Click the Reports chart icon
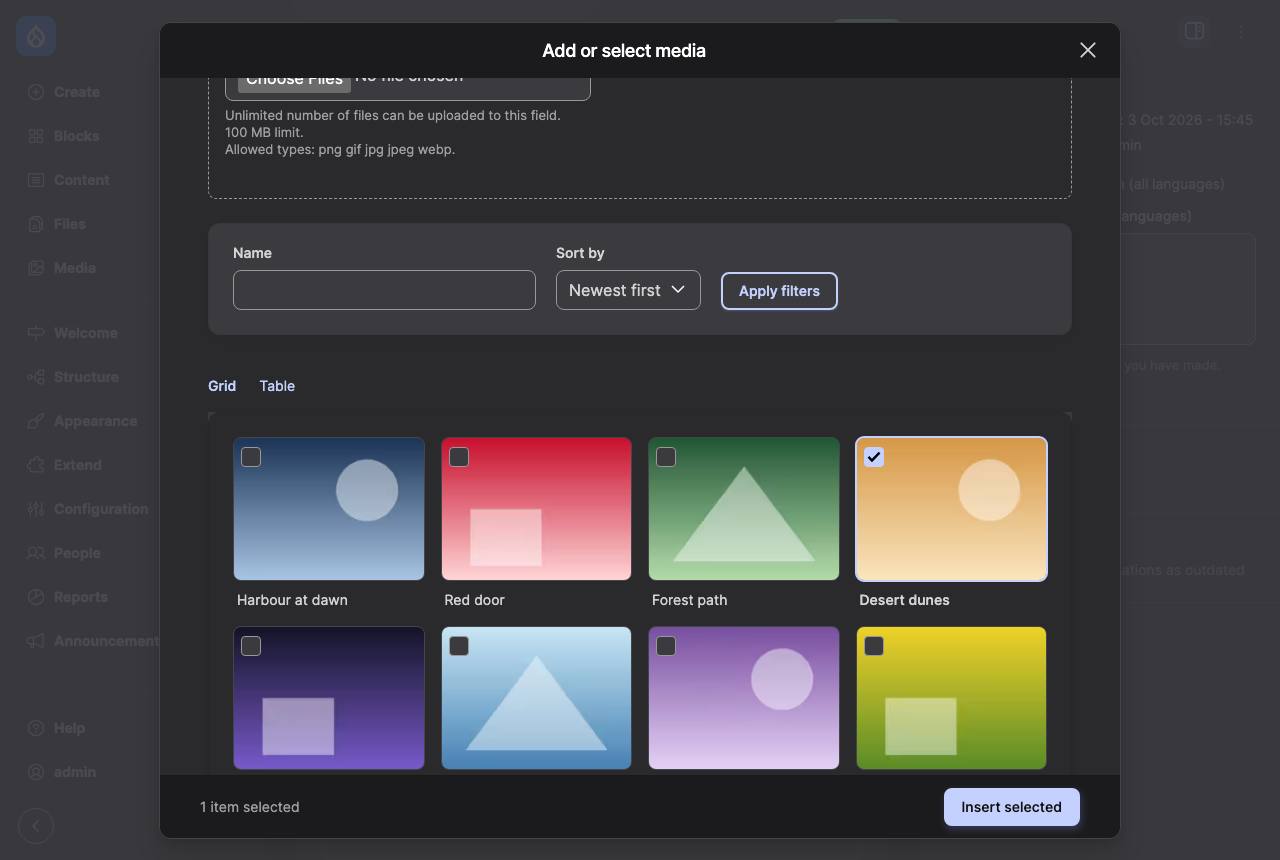This screenshot has width=1280, height=860. [x=36, y=597]
